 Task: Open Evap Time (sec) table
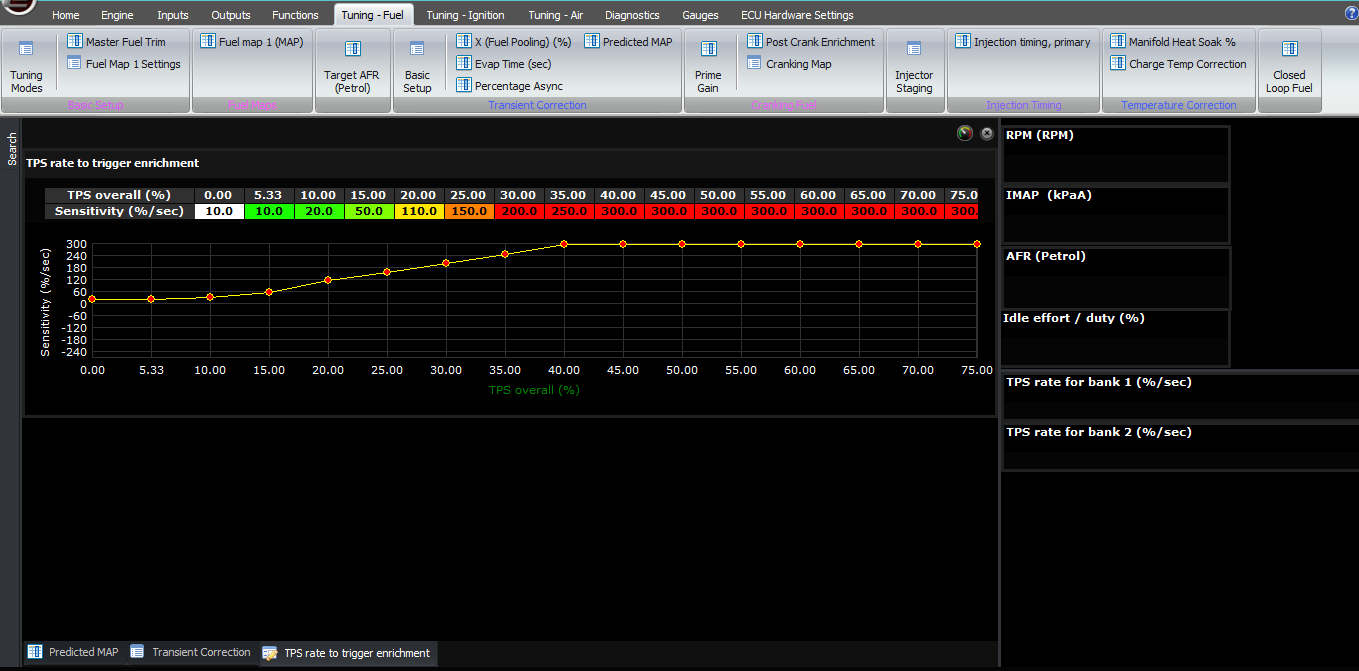pyautogui.click(x=504, y=63)
